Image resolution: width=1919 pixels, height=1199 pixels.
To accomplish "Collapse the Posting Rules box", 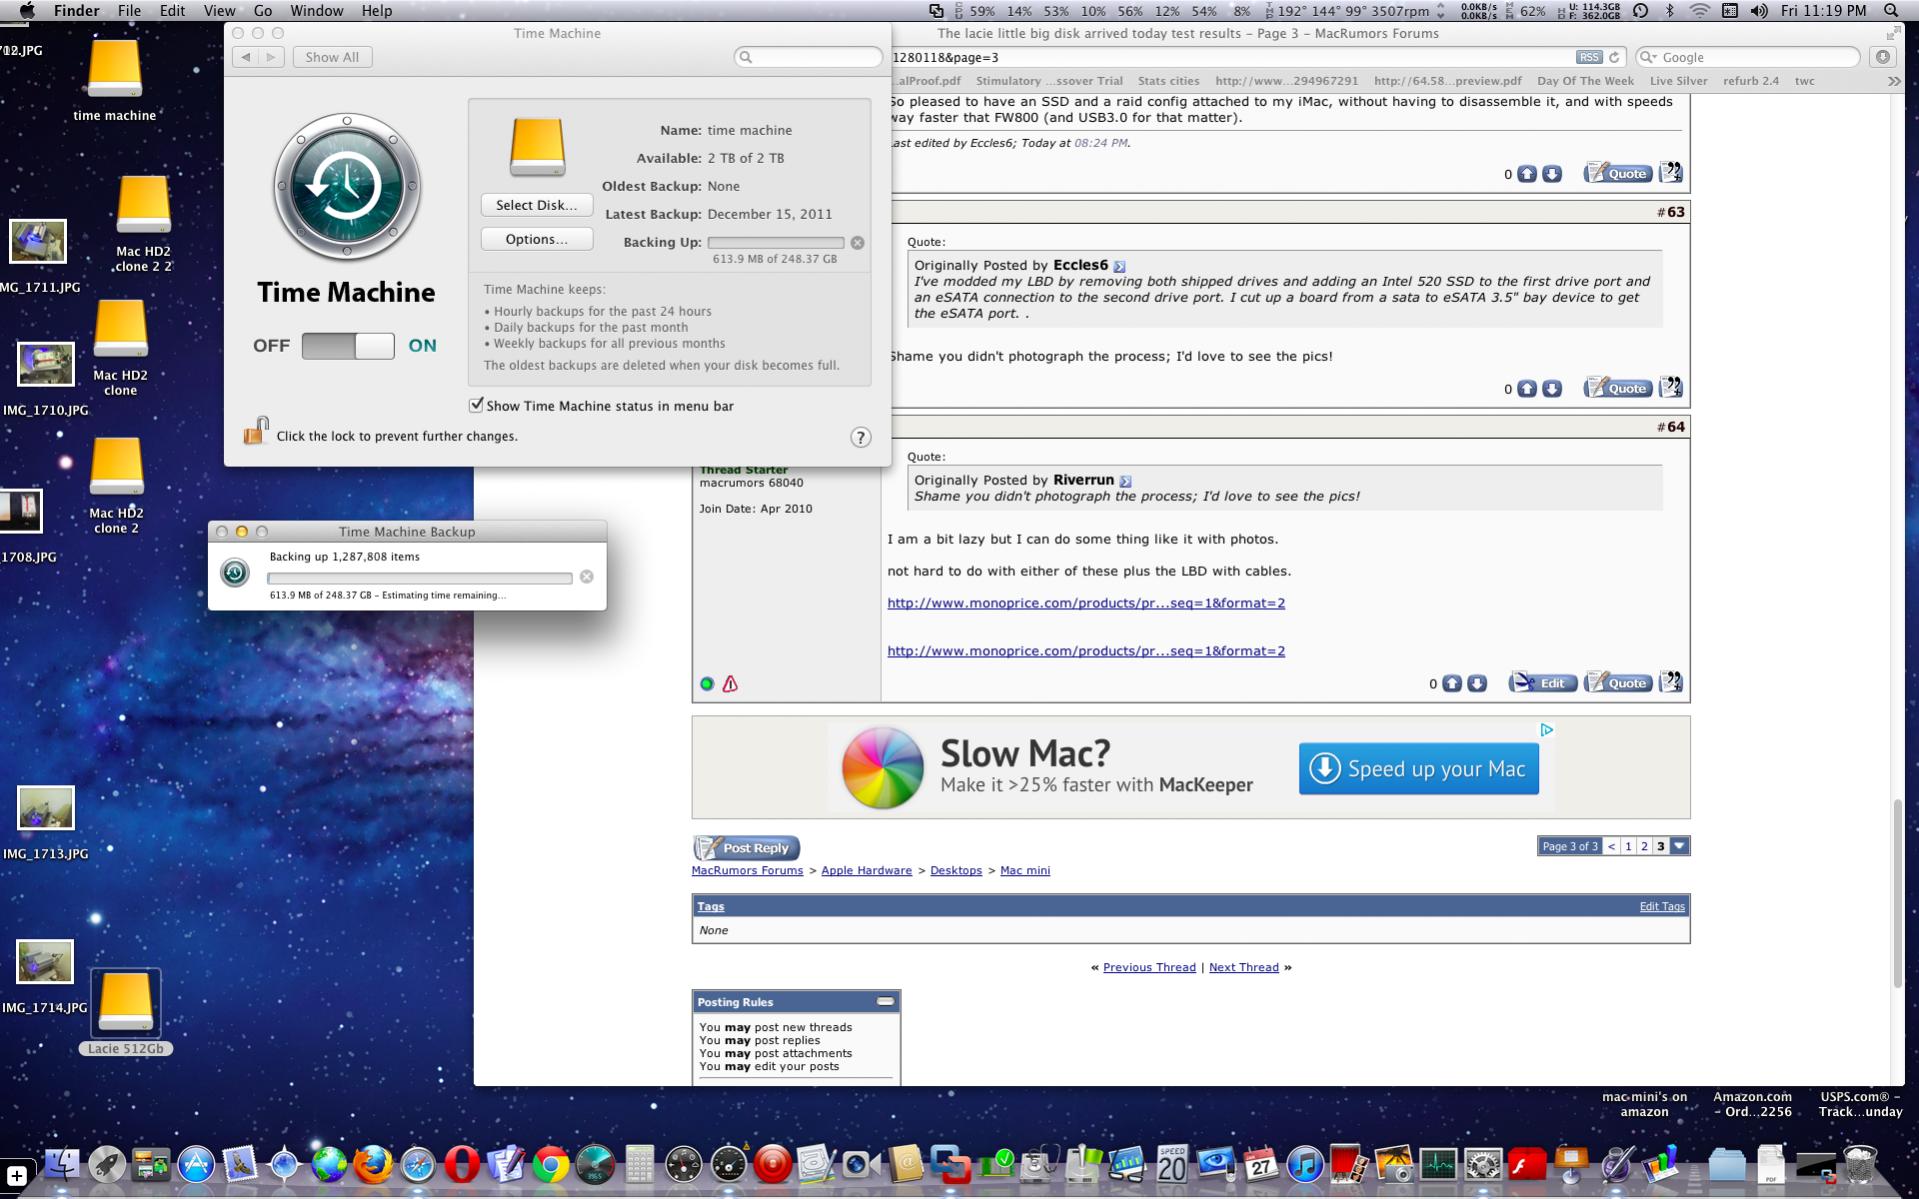I will [x=886, y=1001].
